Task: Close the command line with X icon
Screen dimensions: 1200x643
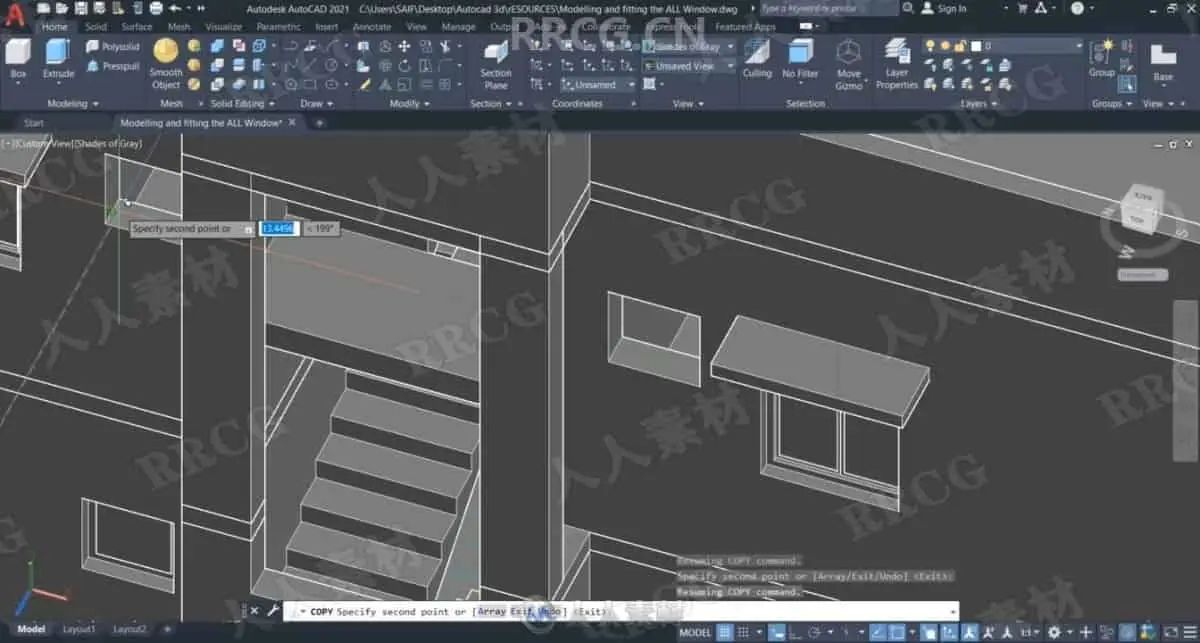Action: point(254,610)
